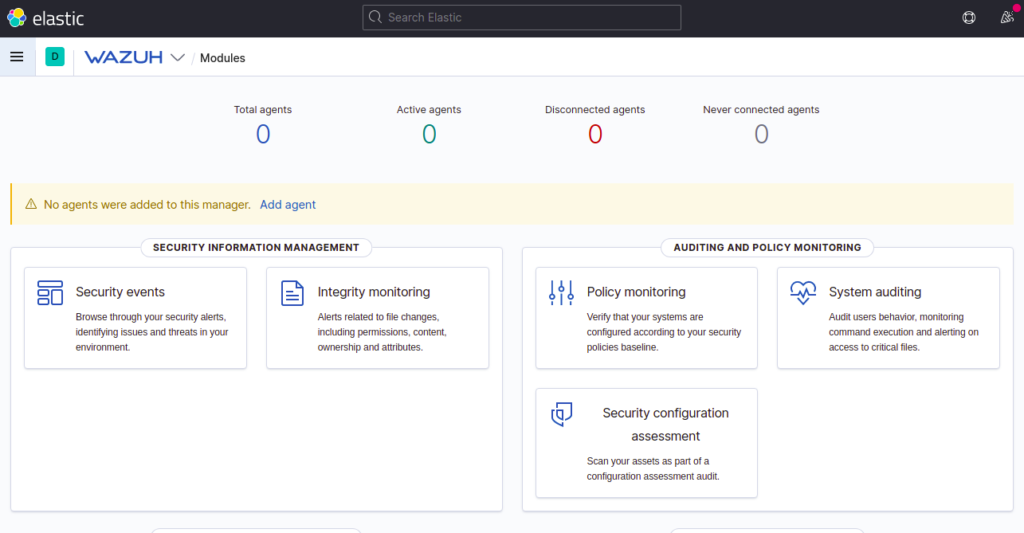Click the 'Active agents' label

click(x=429, y=110)
